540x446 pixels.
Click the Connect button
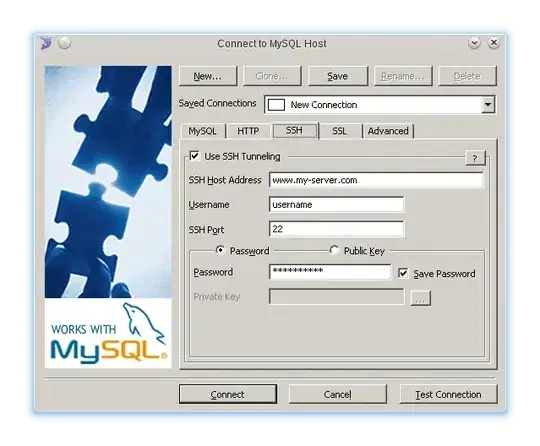pos(228,394)
